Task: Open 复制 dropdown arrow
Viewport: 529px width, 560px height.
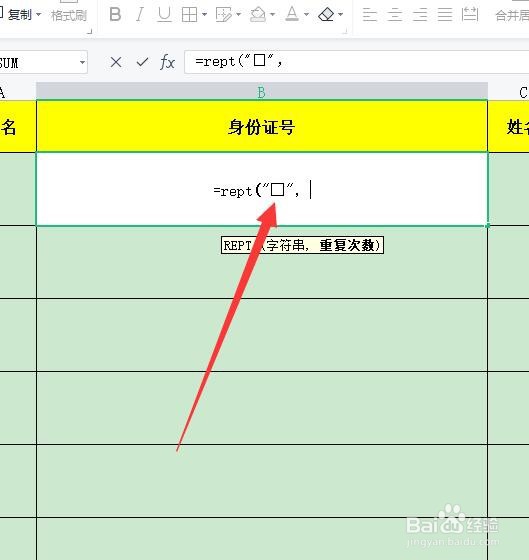Action: coord(39,15)
